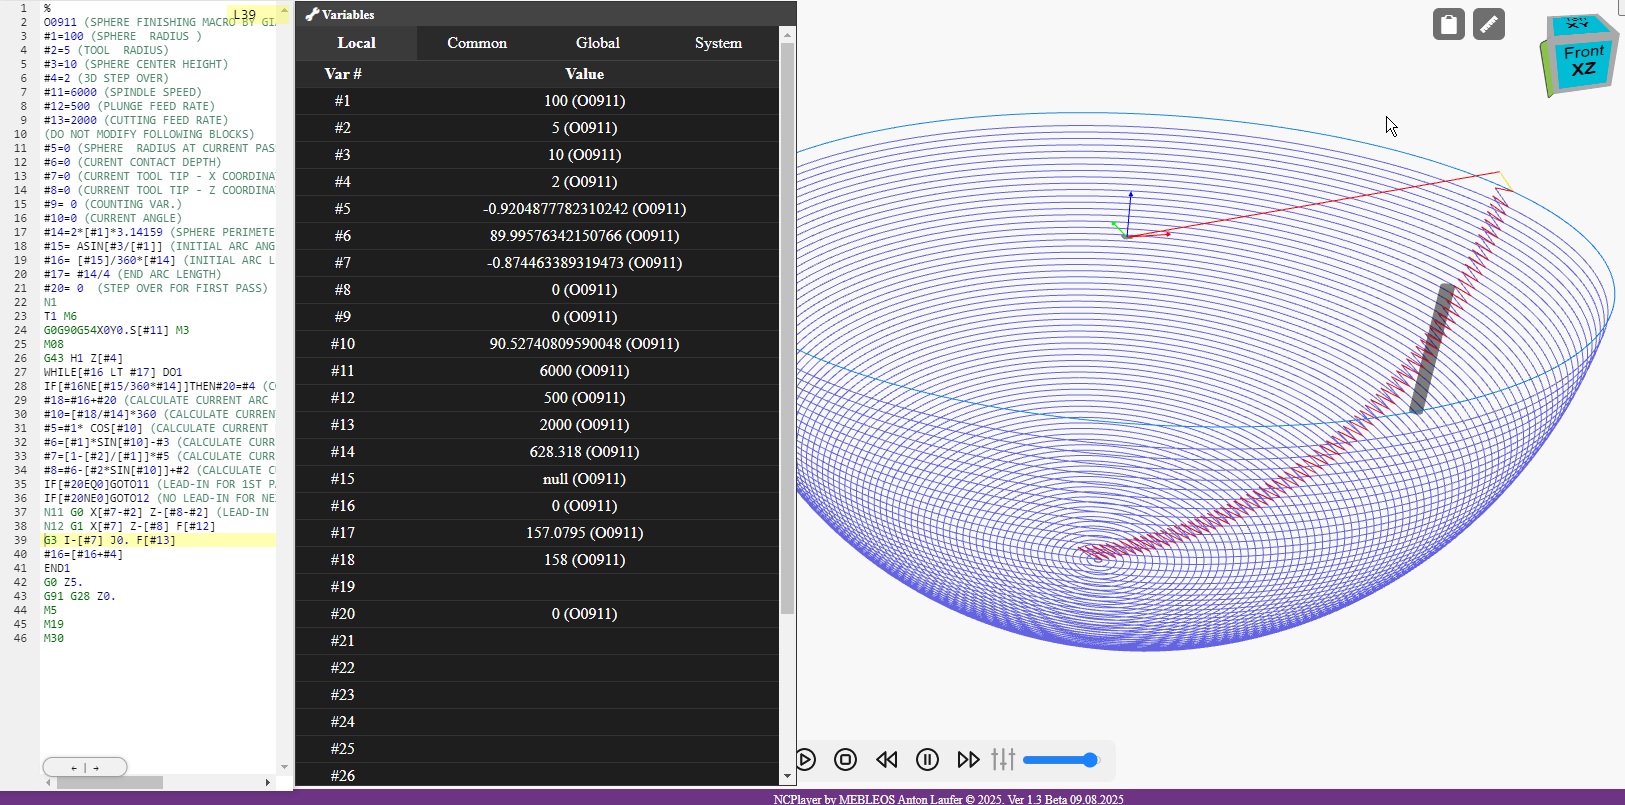
Task: Click the L39 line indicator badge
Action: [244, 15]
